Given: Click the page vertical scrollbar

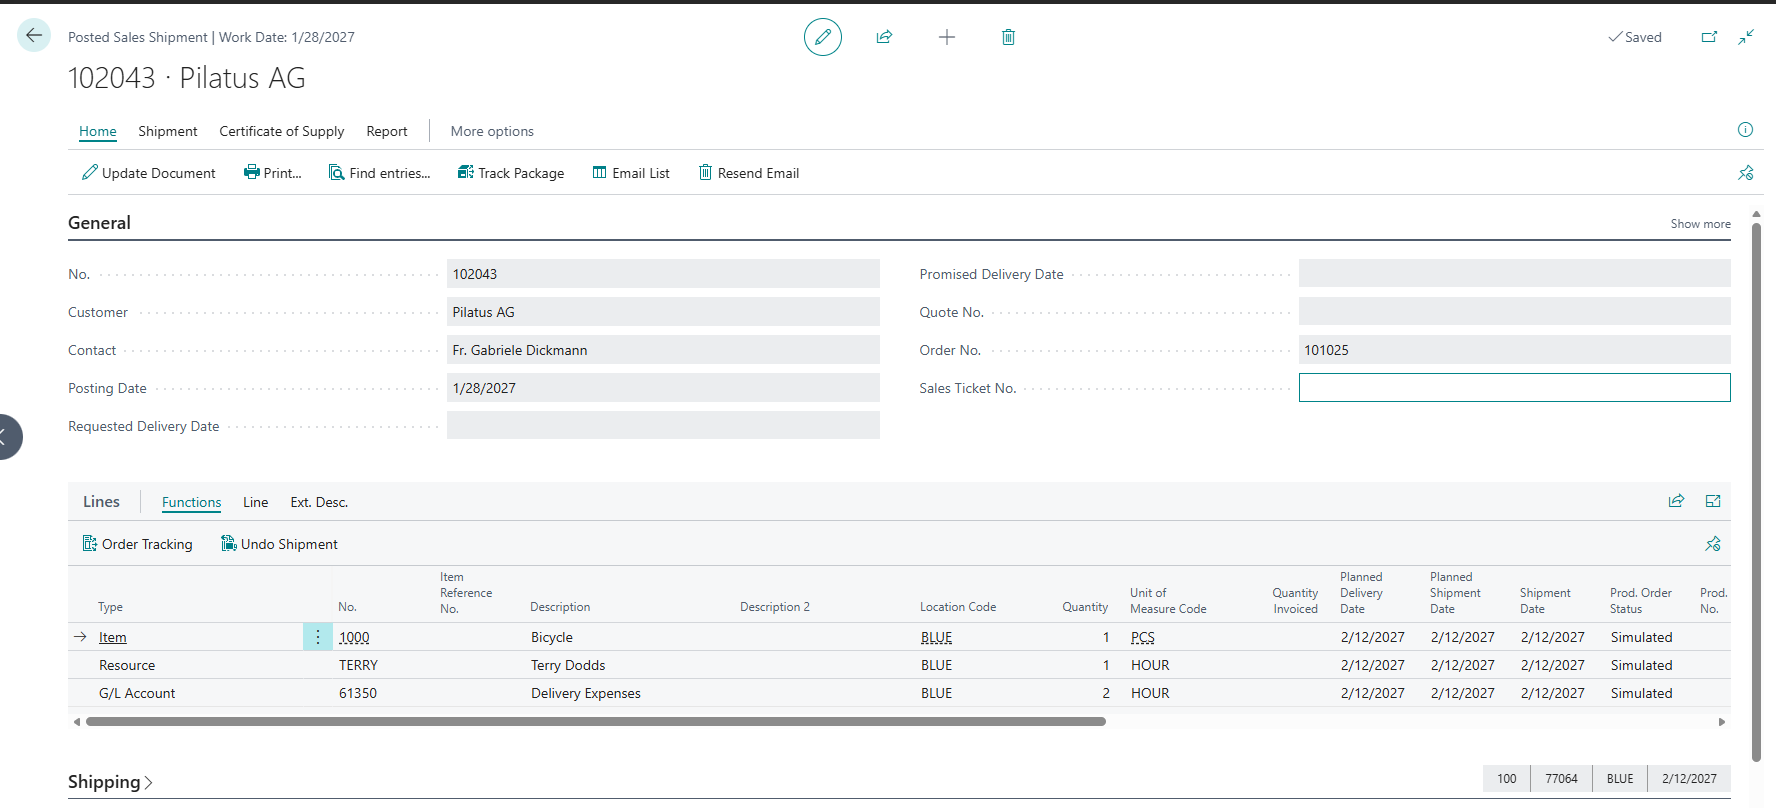Looking at the screenshot, I should [x=1756, y=492].
